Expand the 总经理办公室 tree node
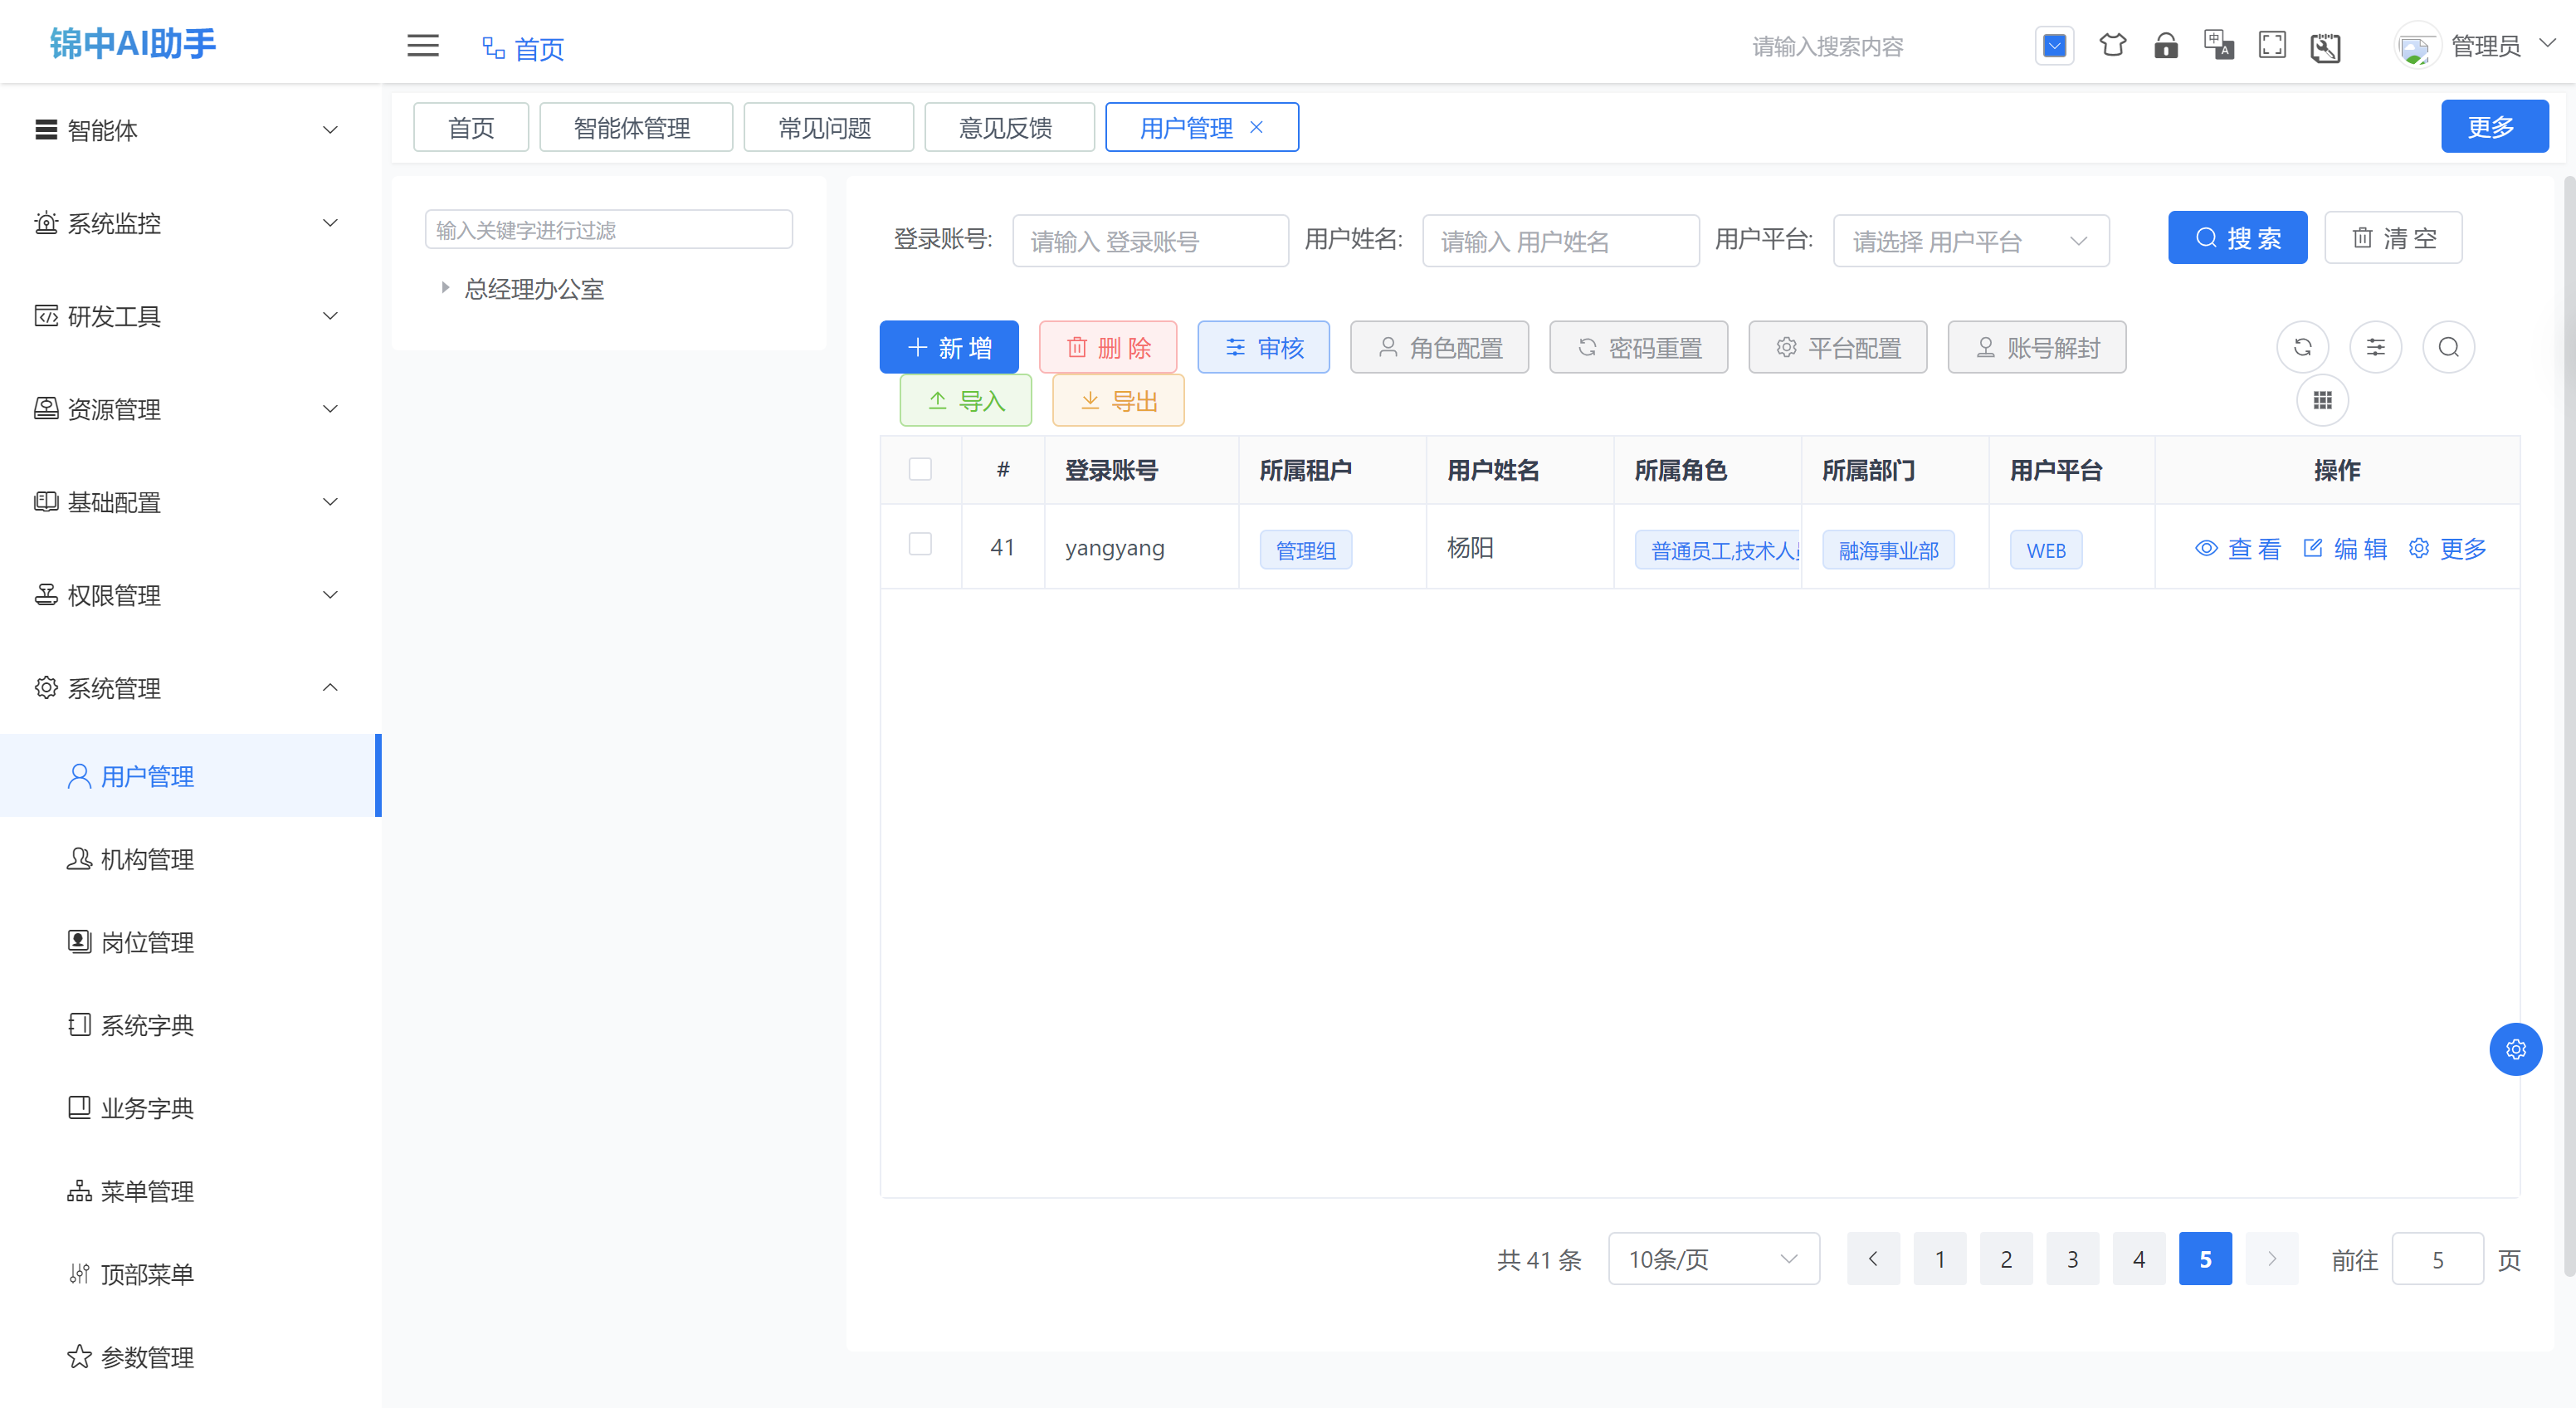This screenshot has width=2576, height=1408. [446, 289]
